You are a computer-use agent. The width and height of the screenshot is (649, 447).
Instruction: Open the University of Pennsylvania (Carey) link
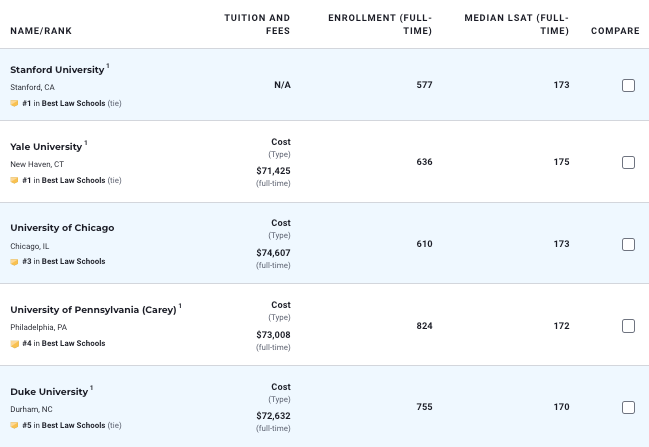coord(93,310)
